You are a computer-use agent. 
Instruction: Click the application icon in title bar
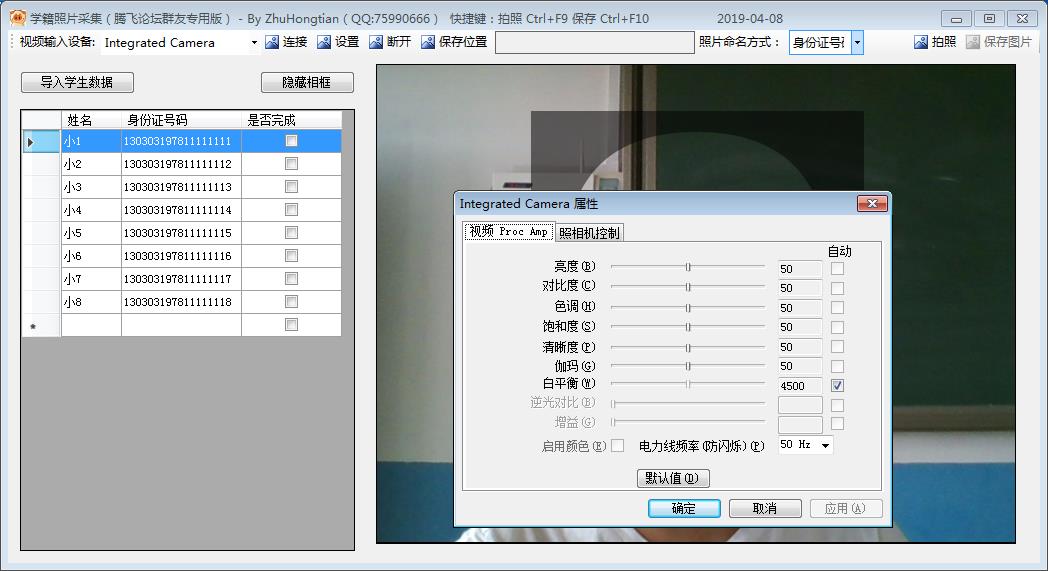click(18, 18)
